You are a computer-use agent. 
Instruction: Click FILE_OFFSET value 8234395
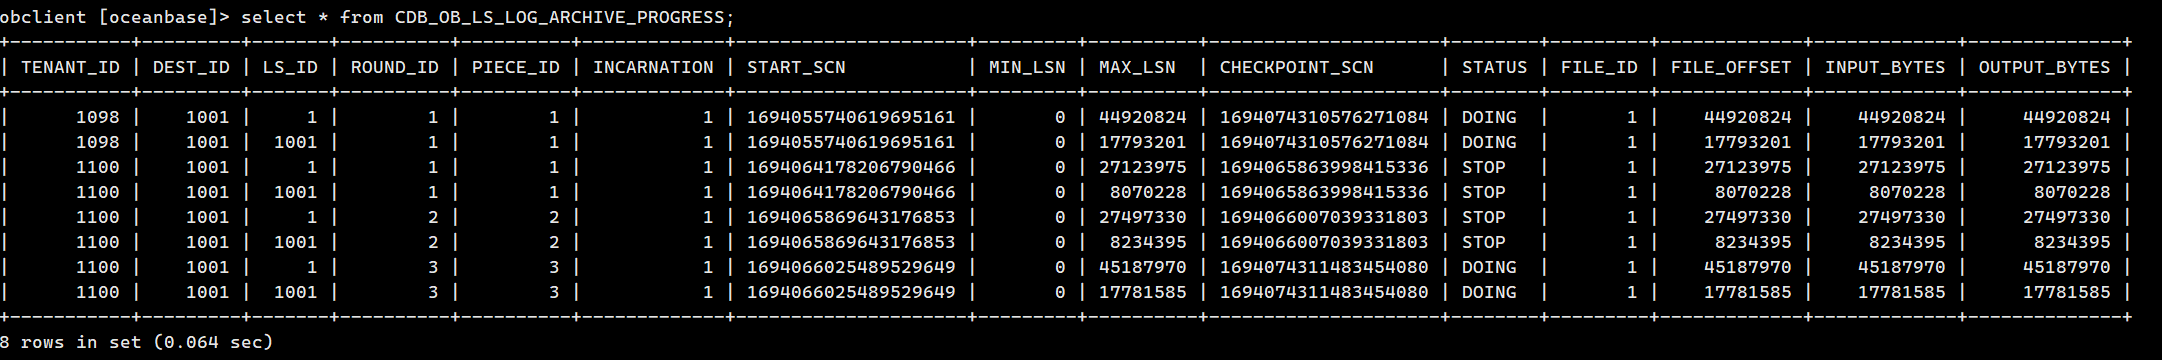tap(1753, 242)
